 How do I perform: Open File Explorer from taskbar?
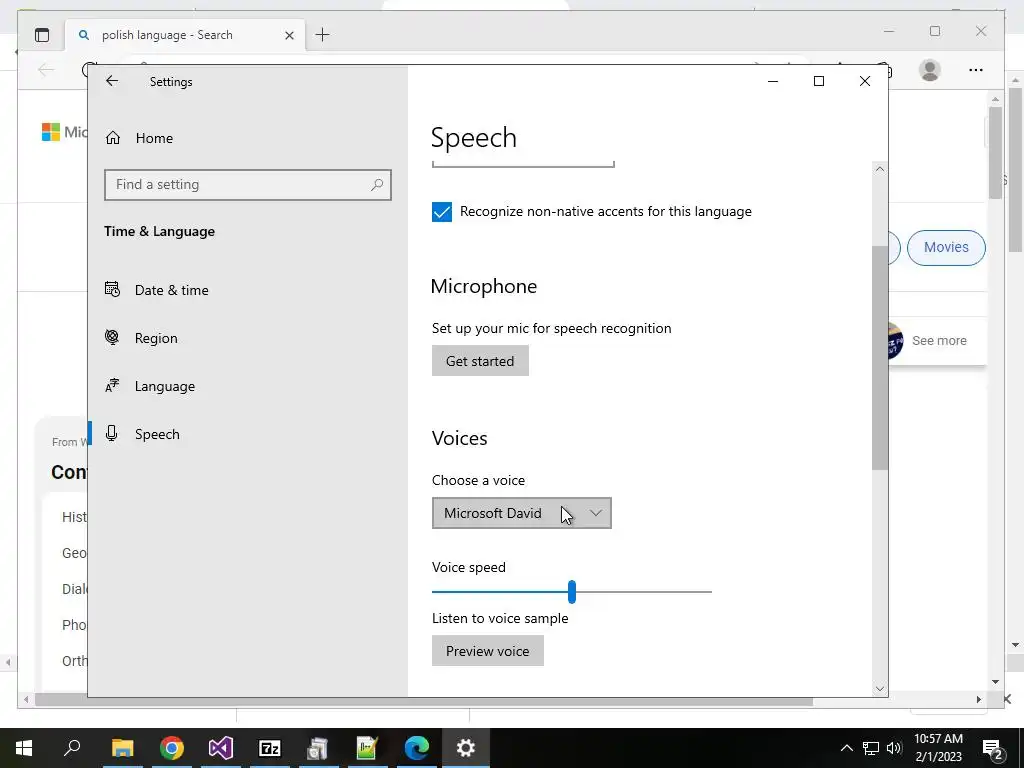(x=122, y=748)
